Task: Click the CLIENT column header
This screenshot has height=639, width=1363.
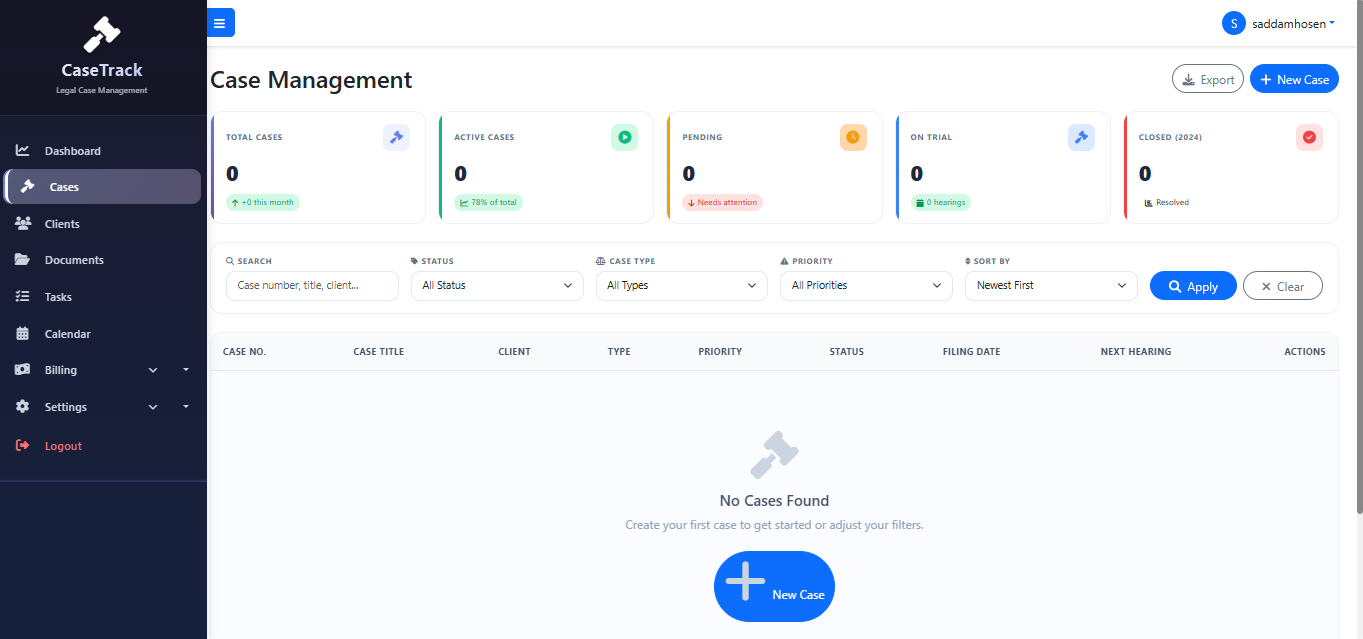Action: pos(515,352)
